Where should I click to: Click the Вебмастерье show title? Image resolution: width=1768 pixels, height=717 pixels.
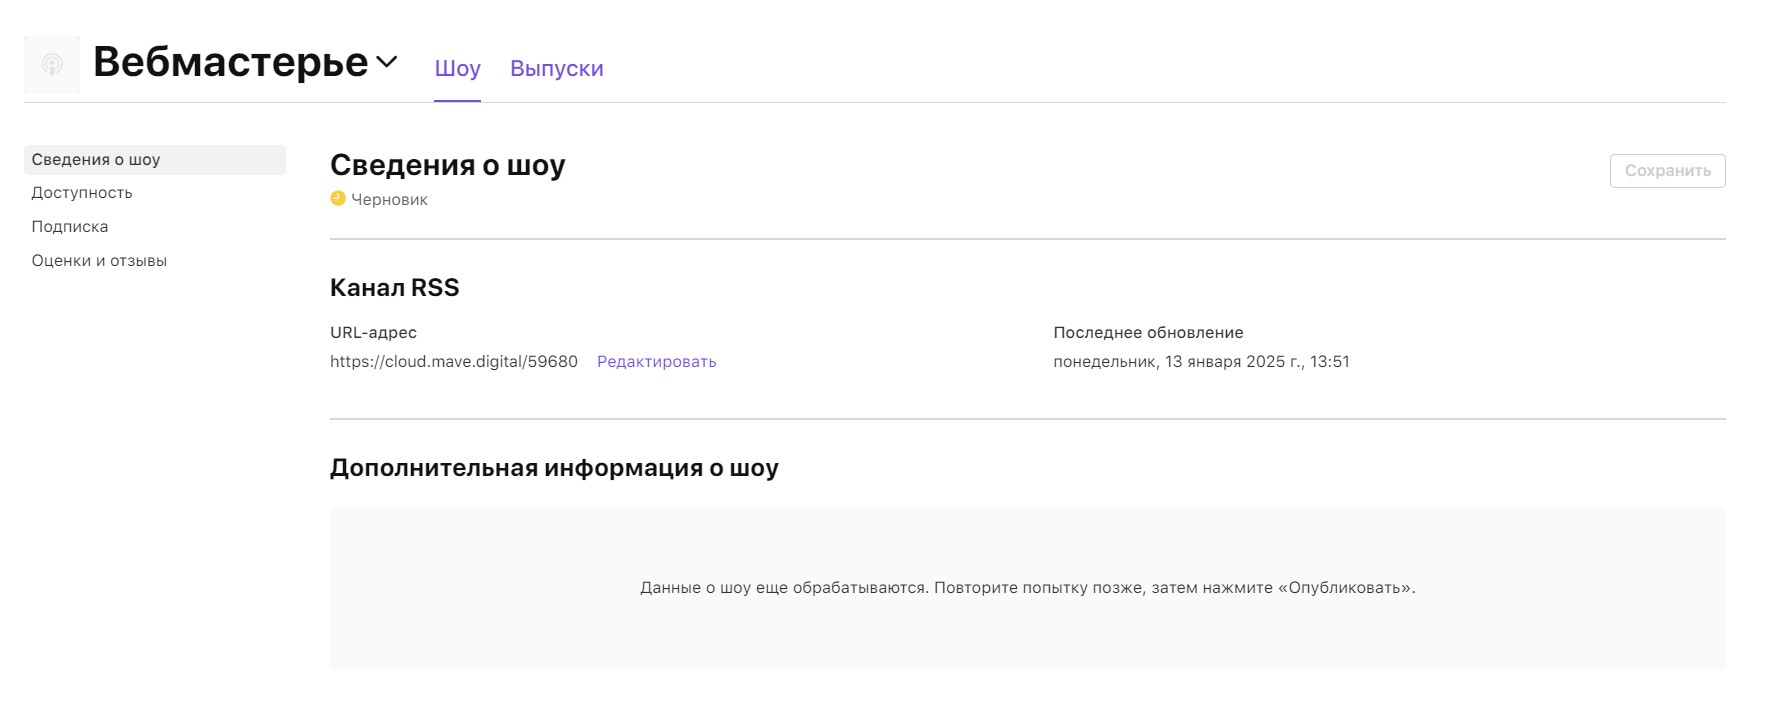231,62
